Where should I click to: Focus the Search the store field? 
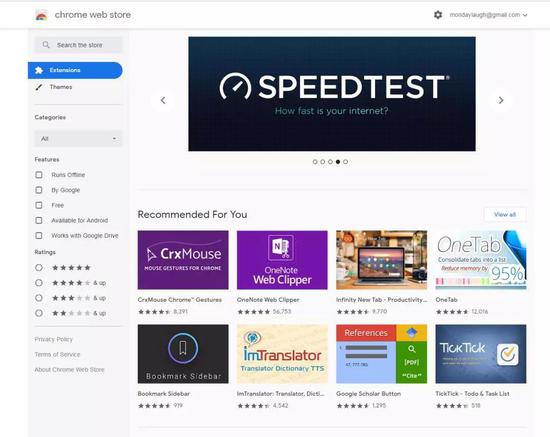[78, 45]
